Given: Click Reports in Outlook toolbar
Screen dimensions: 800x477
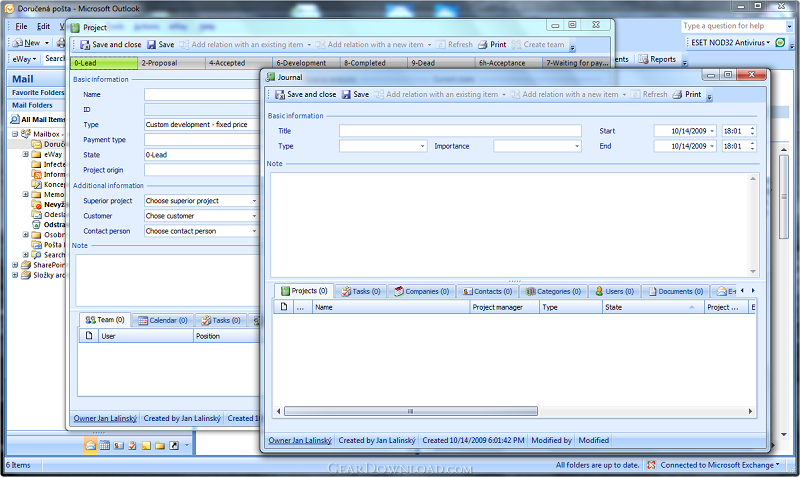Looking at the screenshot, I should (657, 59).
